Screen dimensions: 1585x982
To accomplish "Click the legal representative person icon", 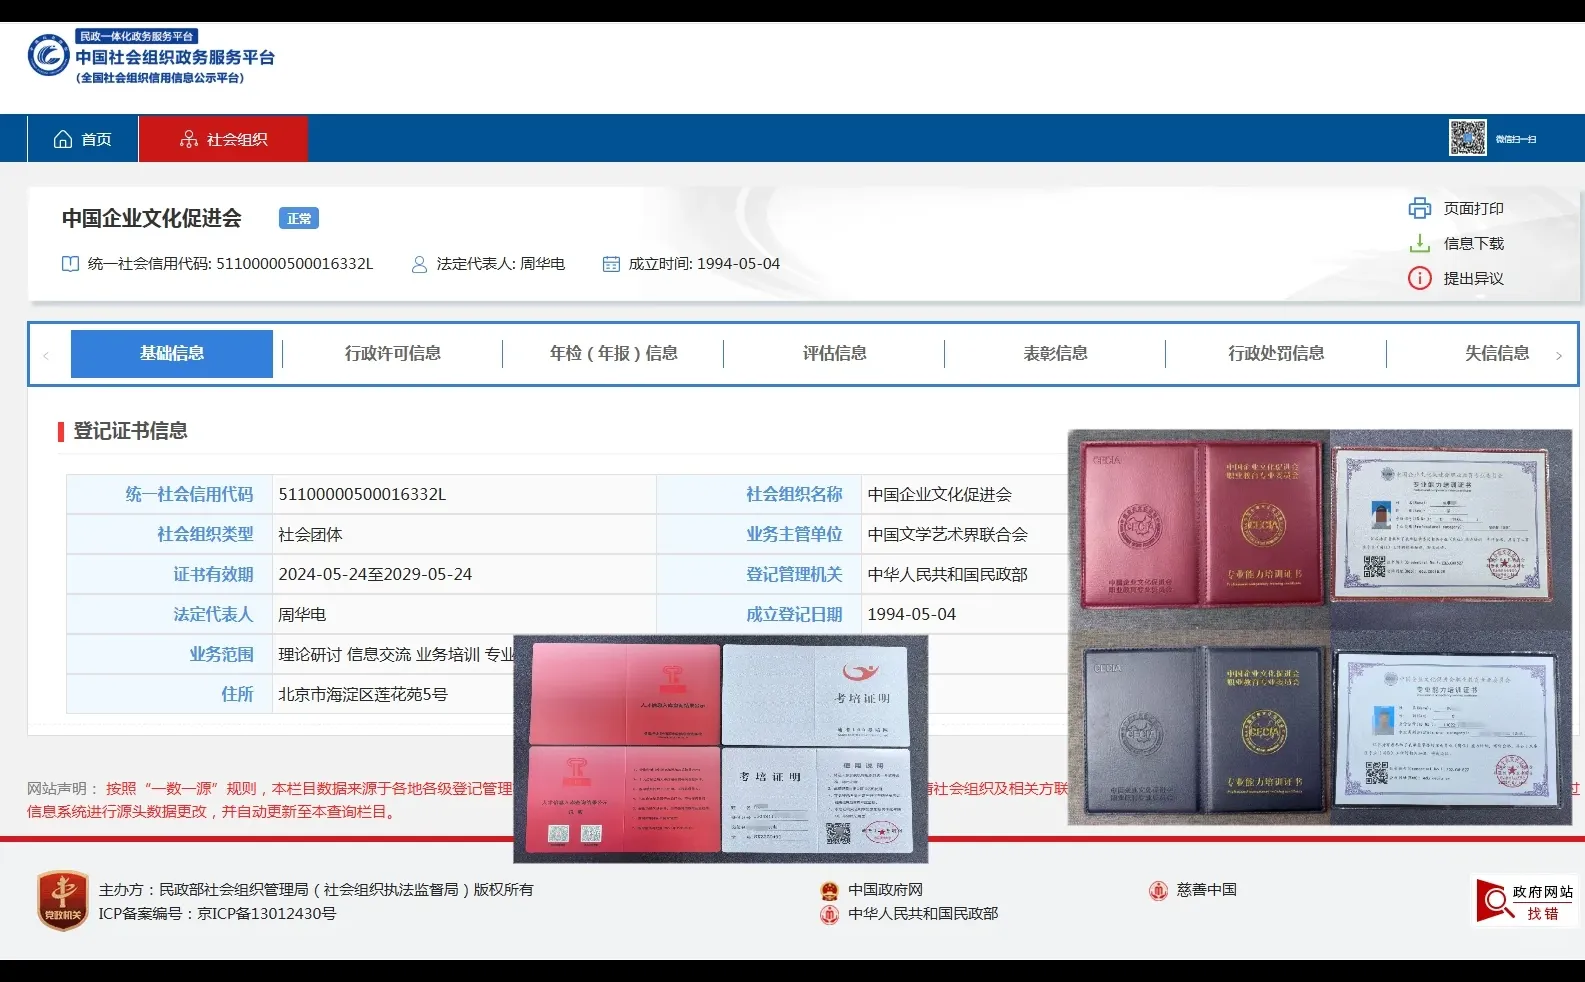I will click(420, 264).
